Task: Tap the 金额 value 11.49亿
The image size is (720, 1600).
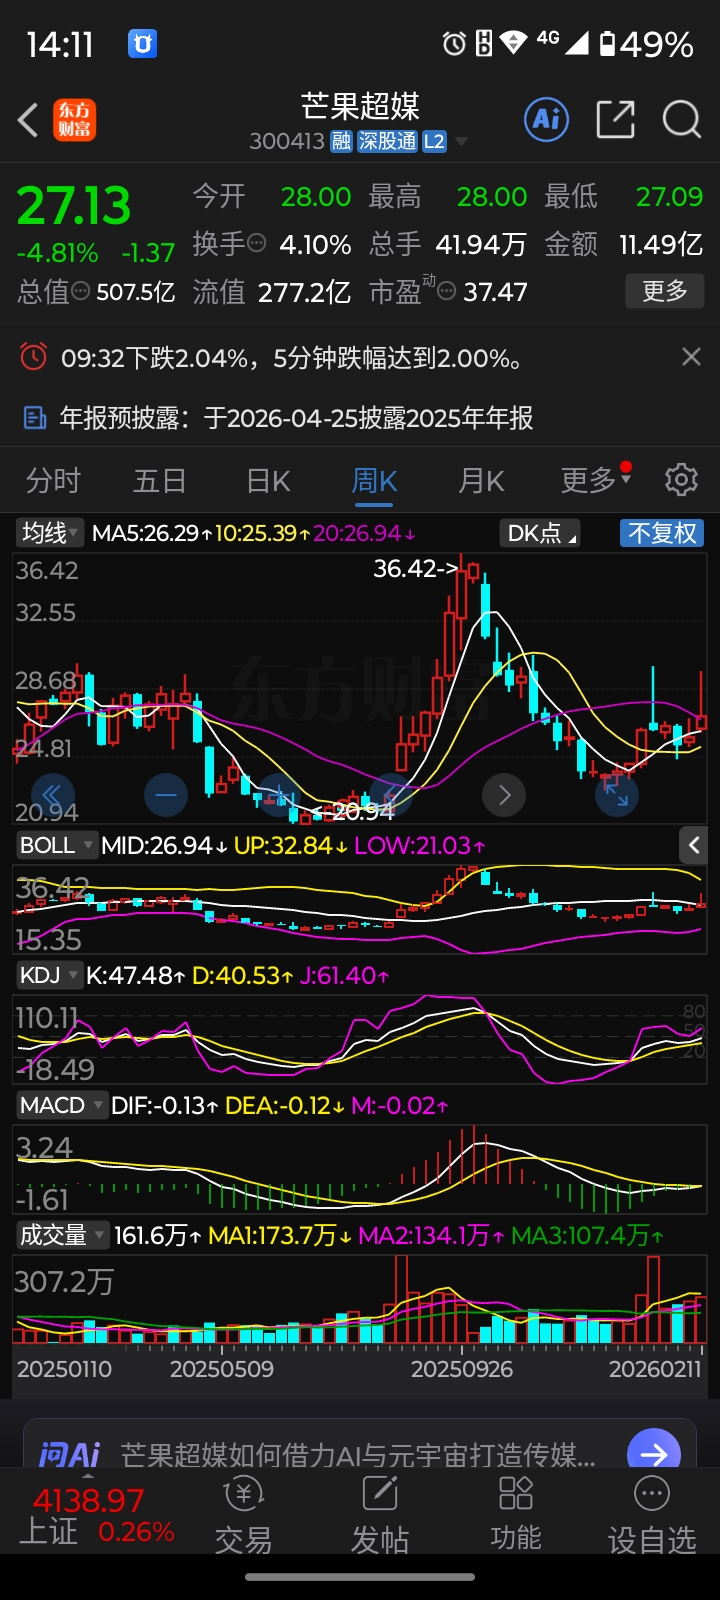Action: [661, 244]
